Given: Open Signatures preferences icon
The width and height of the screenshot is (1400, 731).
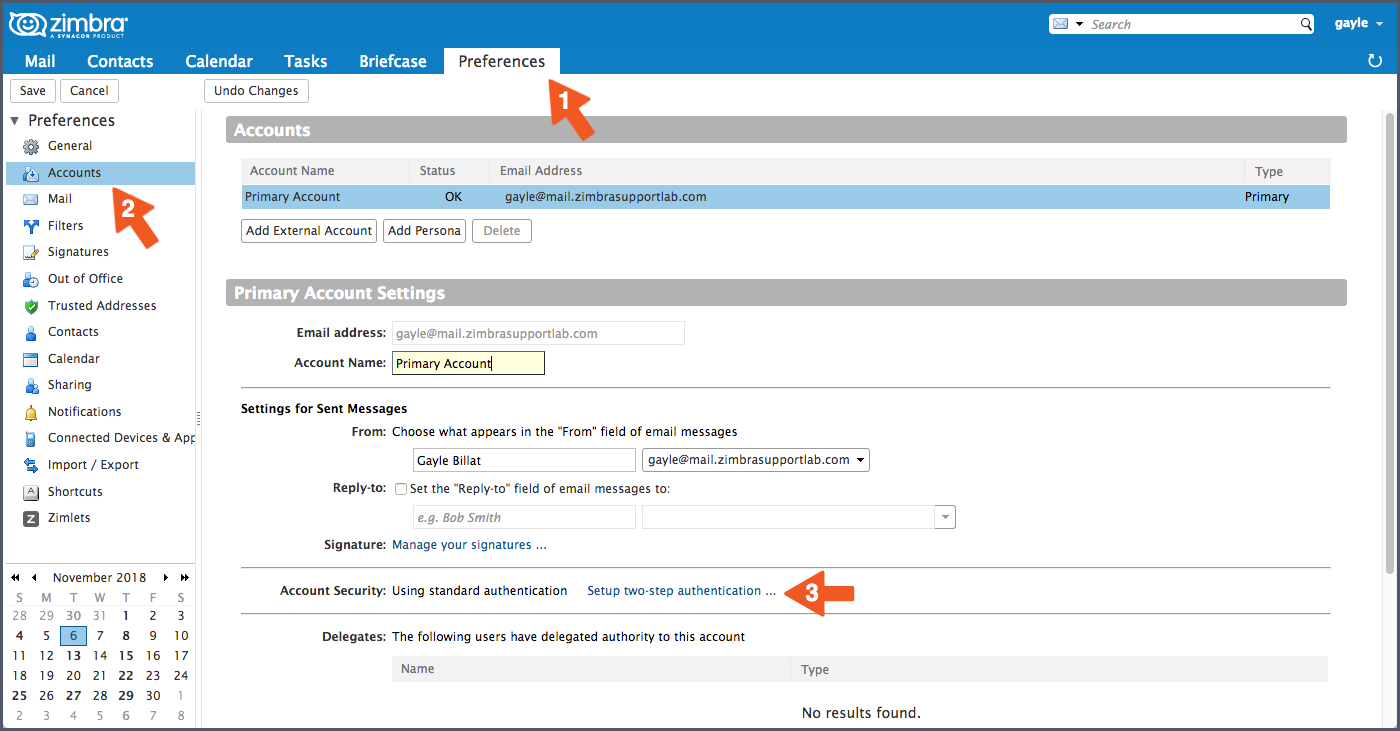Looking at the screenshot, I should click(30, 252).
